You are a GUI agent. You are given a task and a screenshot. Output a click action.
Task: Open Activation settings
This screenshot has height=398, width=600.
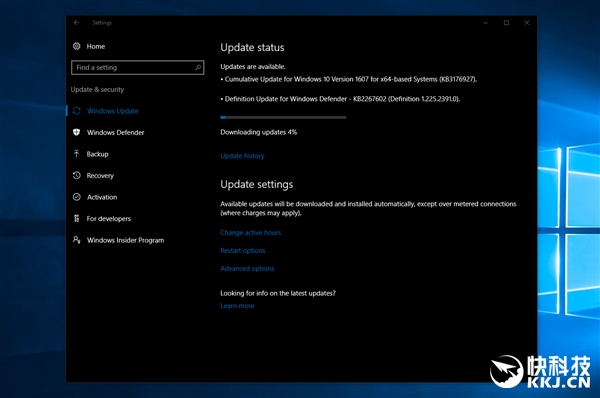click(102, 197)
